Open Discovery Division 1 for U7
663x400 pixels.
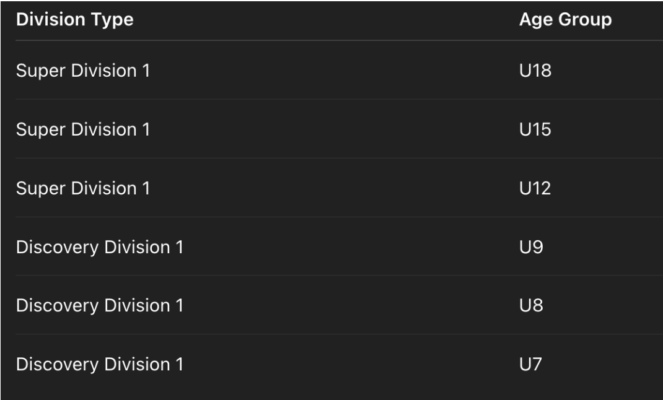click(100, 364)
